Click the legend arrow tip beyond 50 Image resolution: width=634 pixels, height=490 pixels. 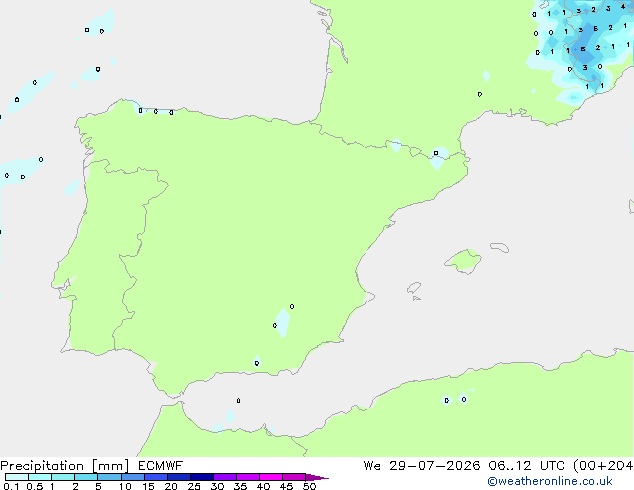point(317,477)
